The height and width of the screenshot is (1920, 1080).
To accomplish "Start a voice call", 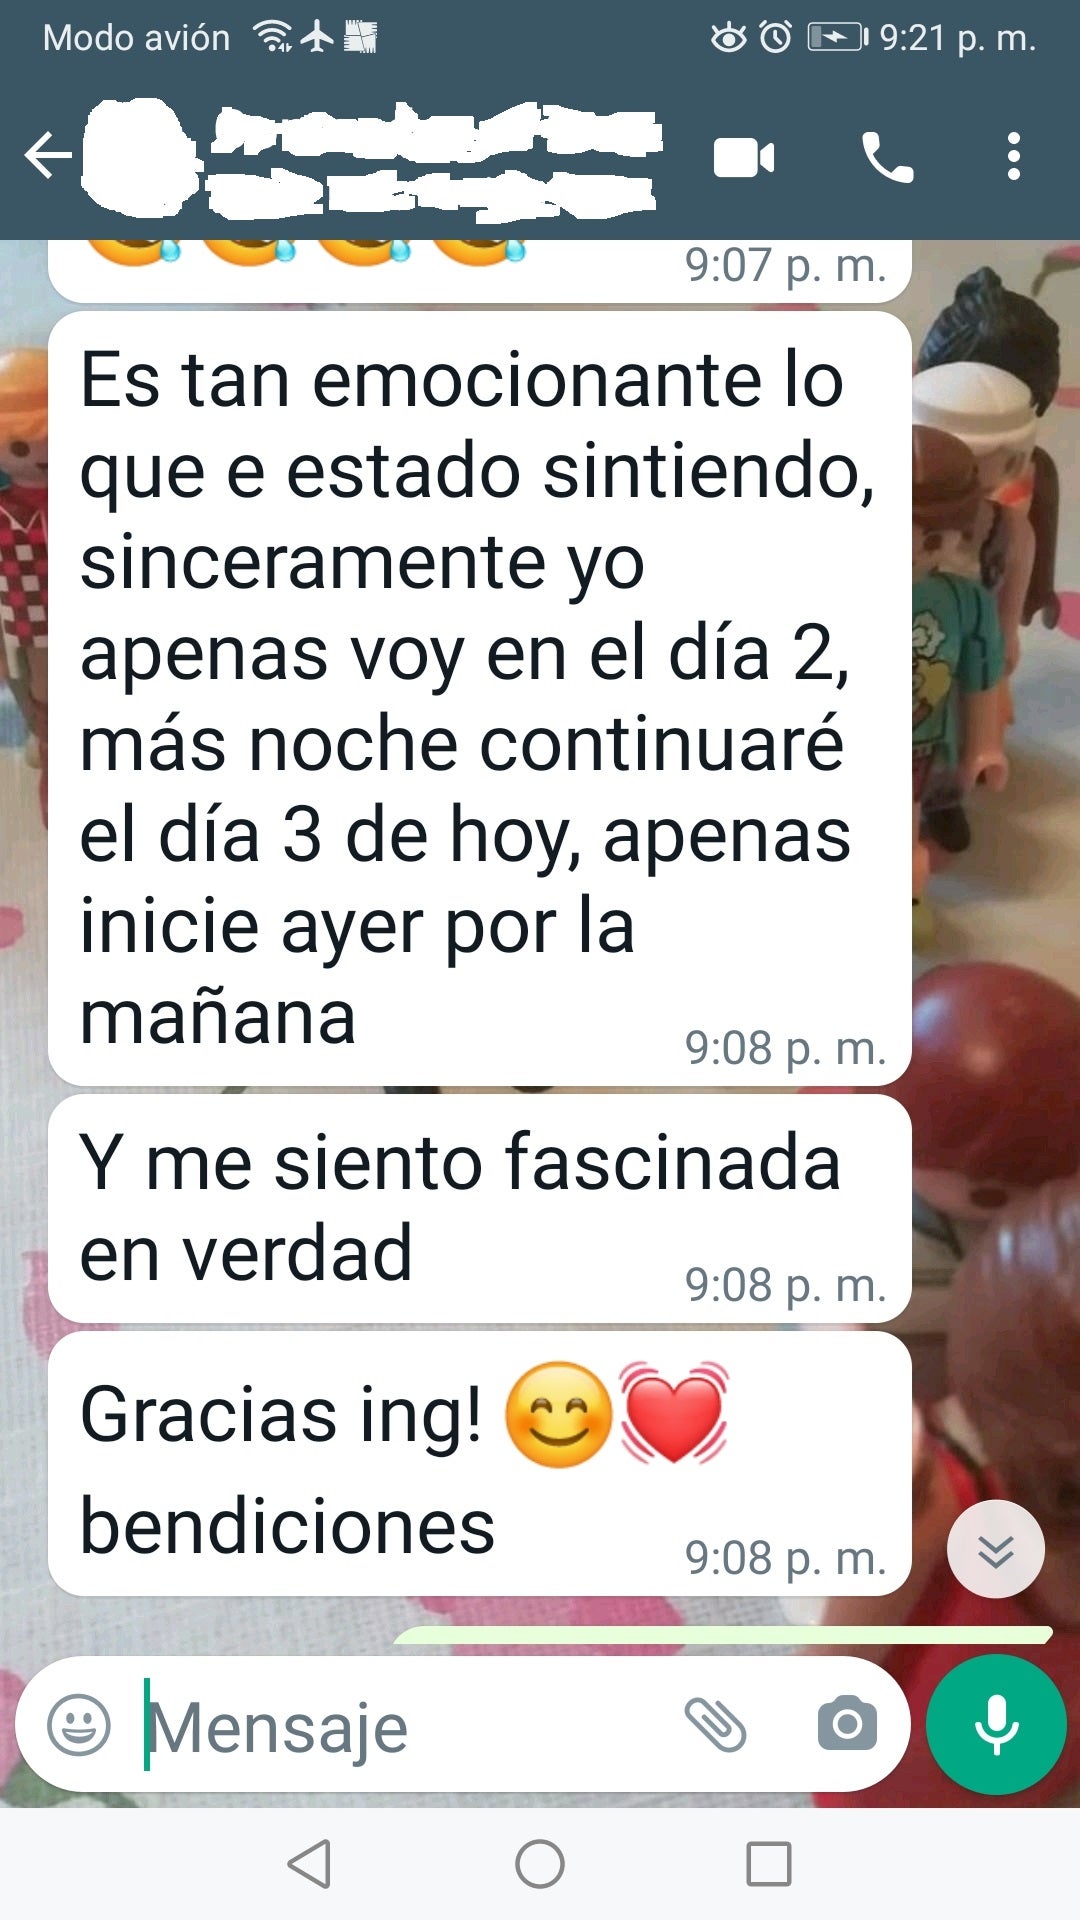I will point(887,158).
